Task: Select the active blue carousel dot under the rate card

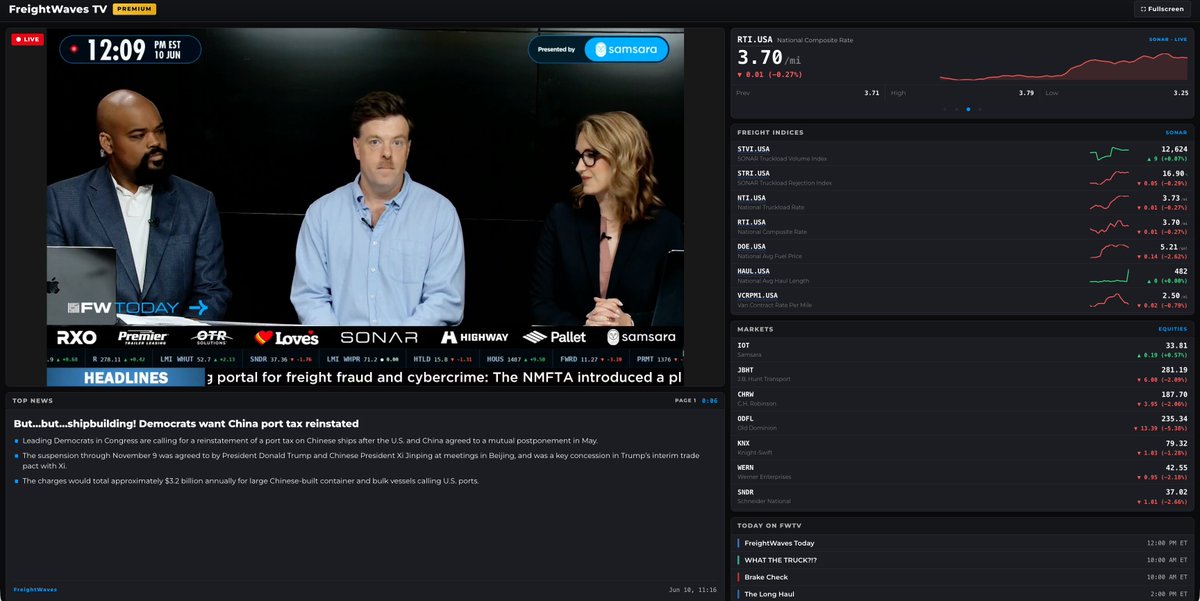Action: tap(967, 109)
